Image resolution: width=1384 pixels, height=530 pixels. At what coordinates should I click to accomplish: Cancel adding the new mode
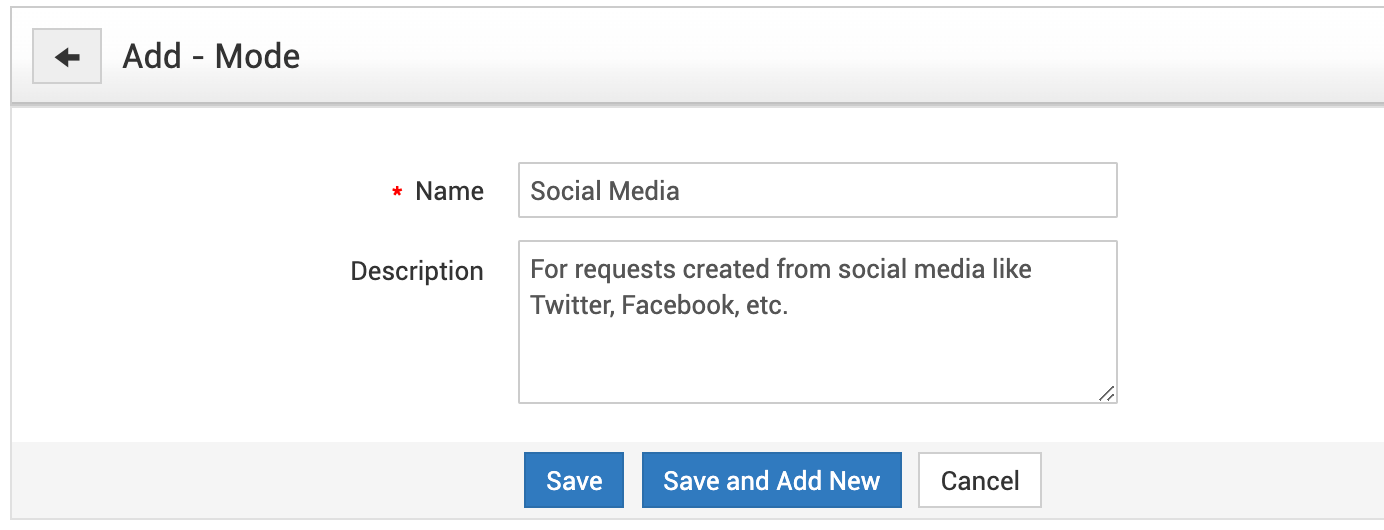(979, 481)
